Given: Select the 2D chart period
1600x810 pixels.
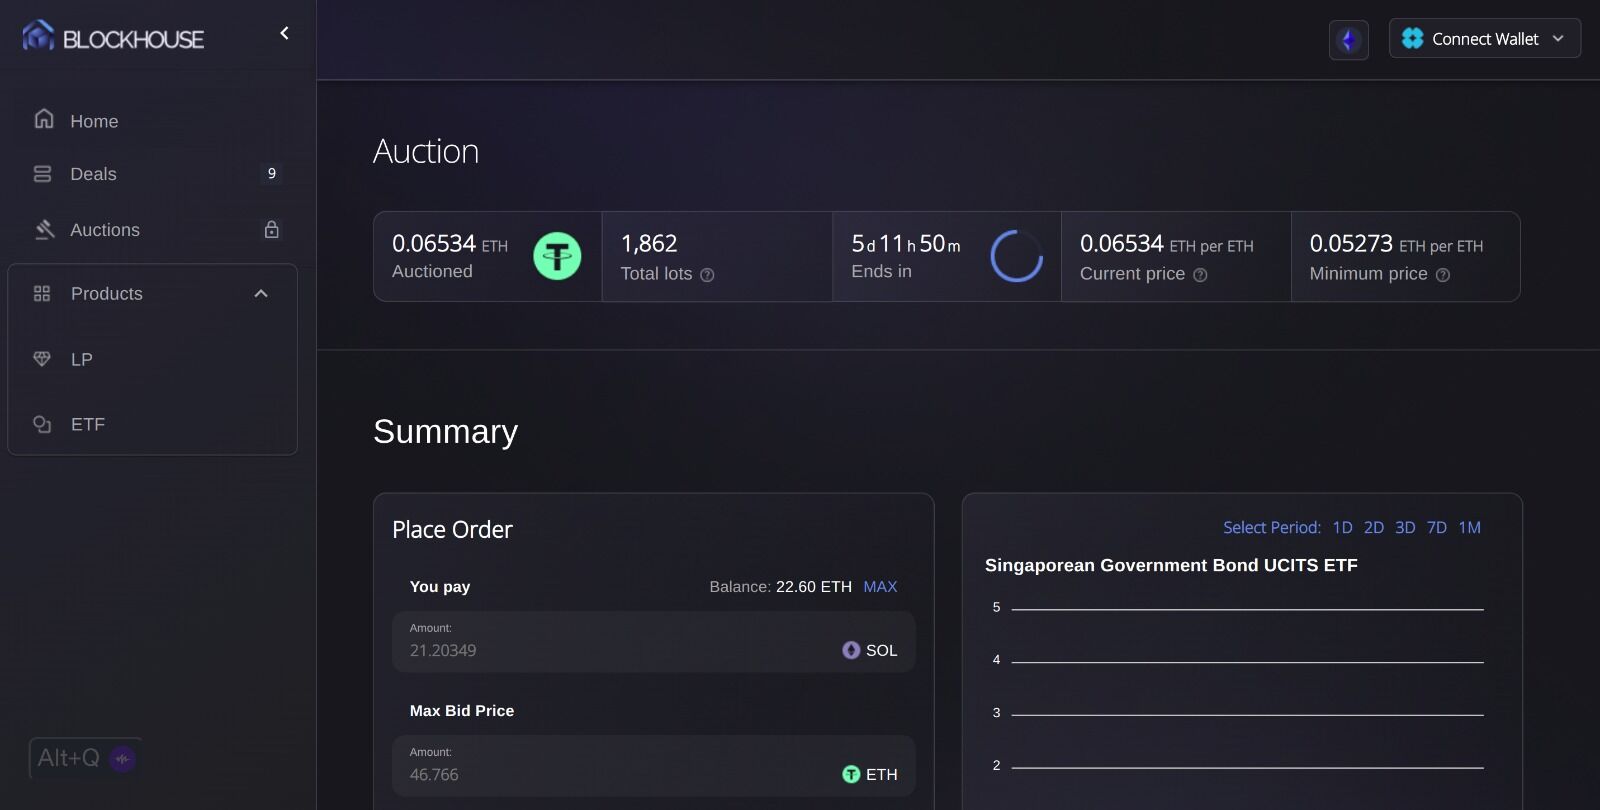Looking at the screenshot, I should pyautogui.click(x=1374, y=527).
